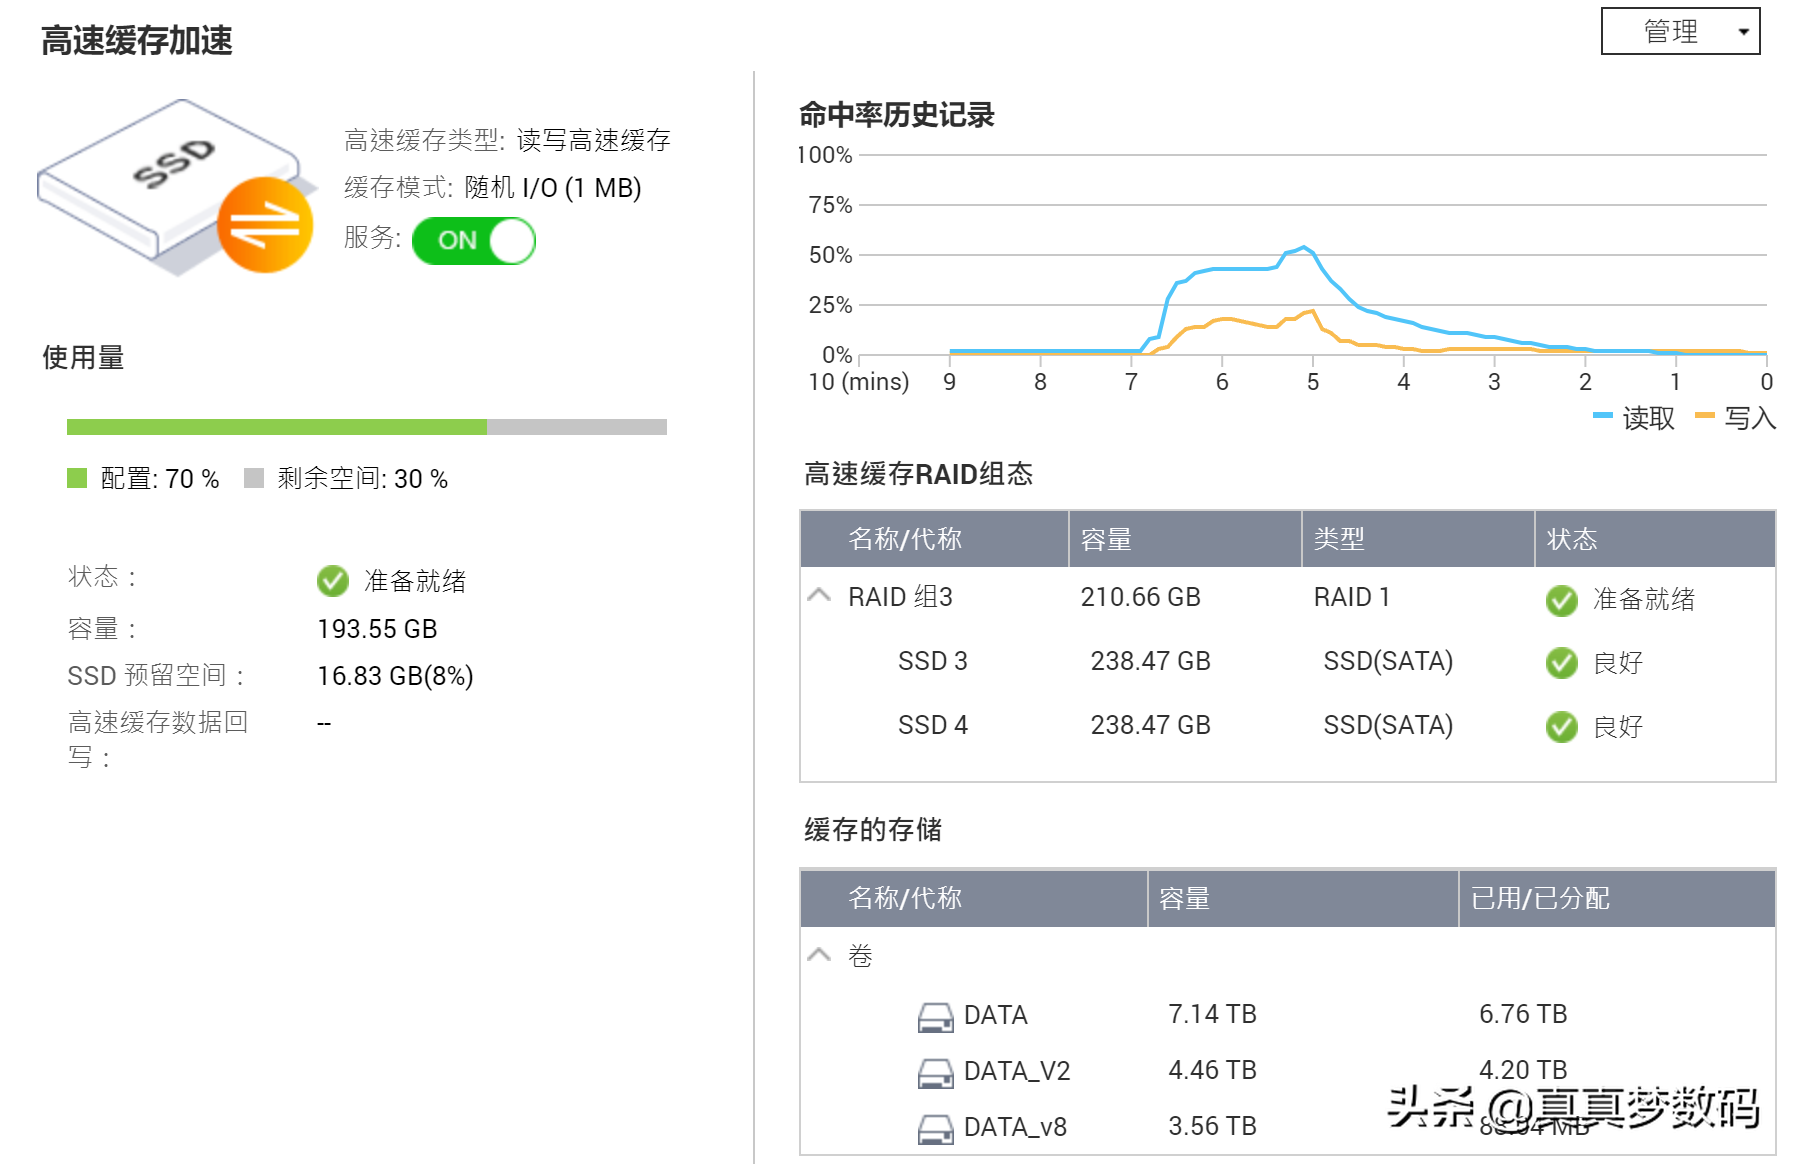1795x1164 pixels.
Task: Click the RAID 组3 green status checkmark
Action: [1561, 600]
